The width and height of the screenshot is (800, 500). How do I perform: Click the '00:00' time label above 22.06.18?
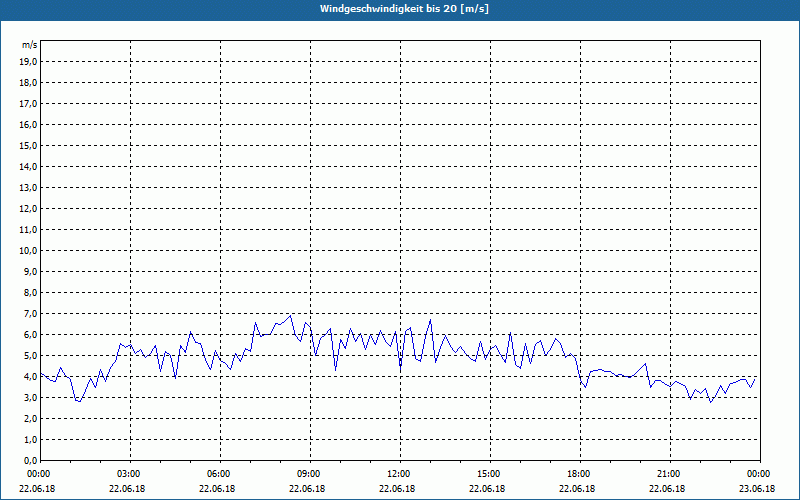coord(38,474)
